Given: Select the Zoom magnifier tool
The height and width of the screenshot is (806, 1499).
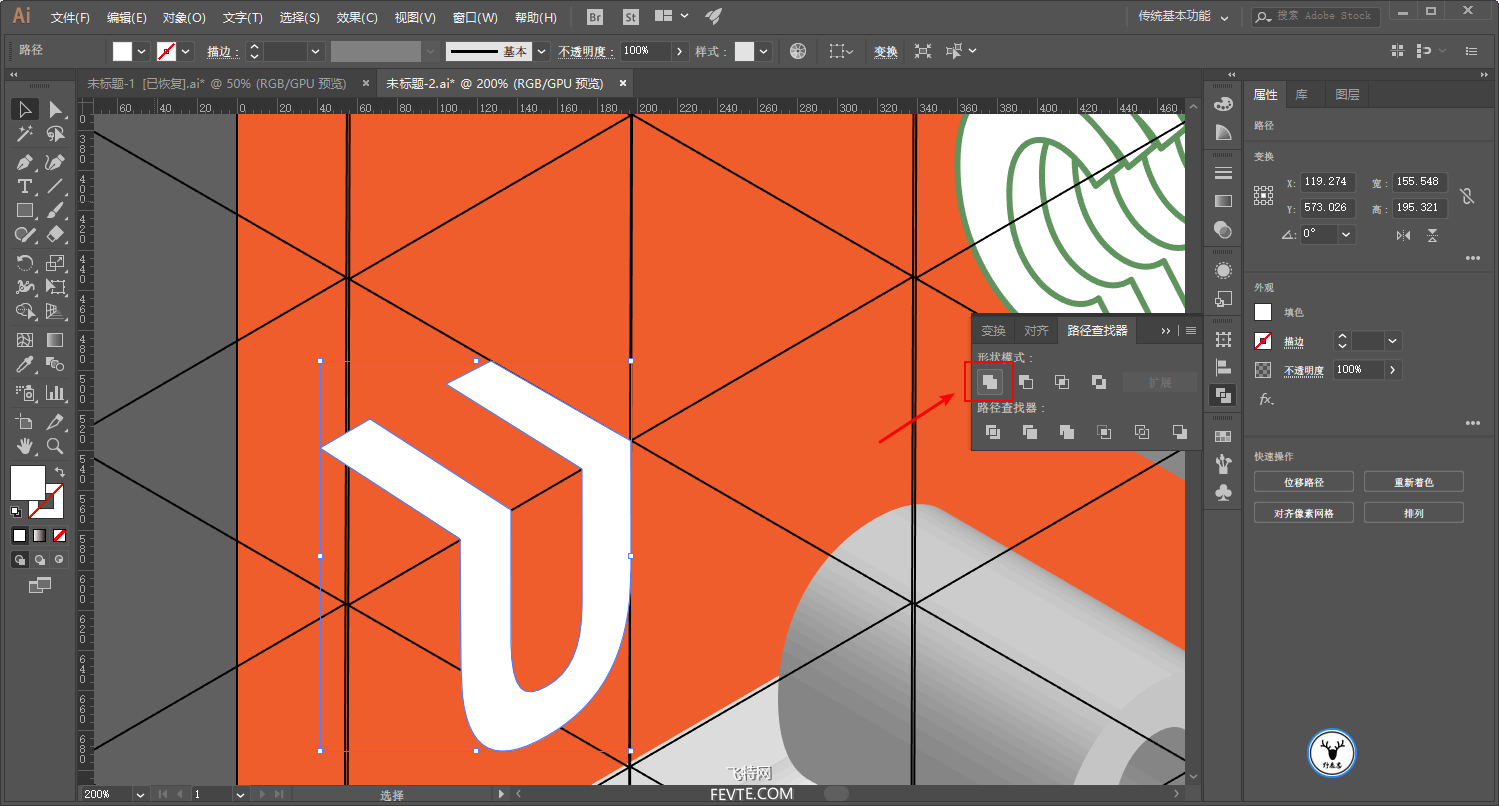Looking at the screenshot, I should (55, 446).
